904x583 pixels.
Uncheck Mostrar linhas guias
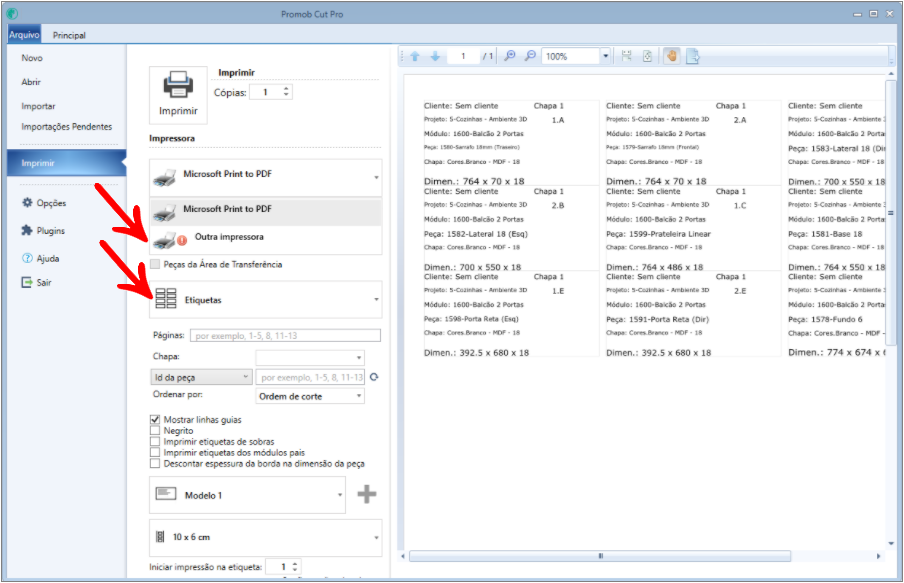(x=155, y=420)
